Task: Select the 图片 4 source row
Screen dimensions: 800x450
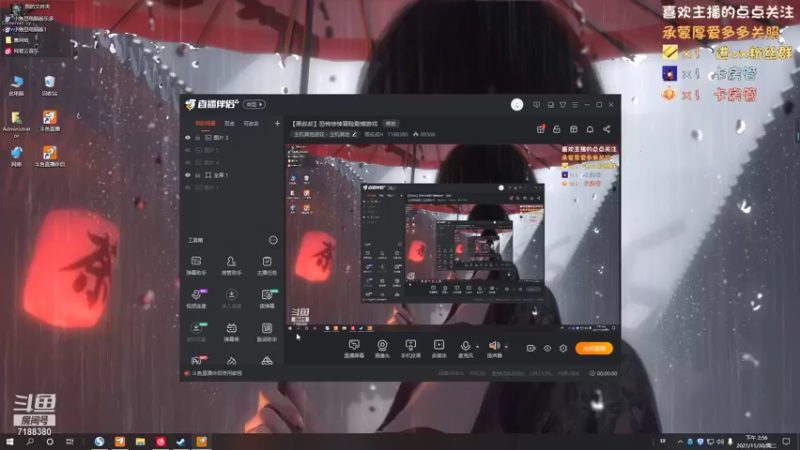Action: 233,162
